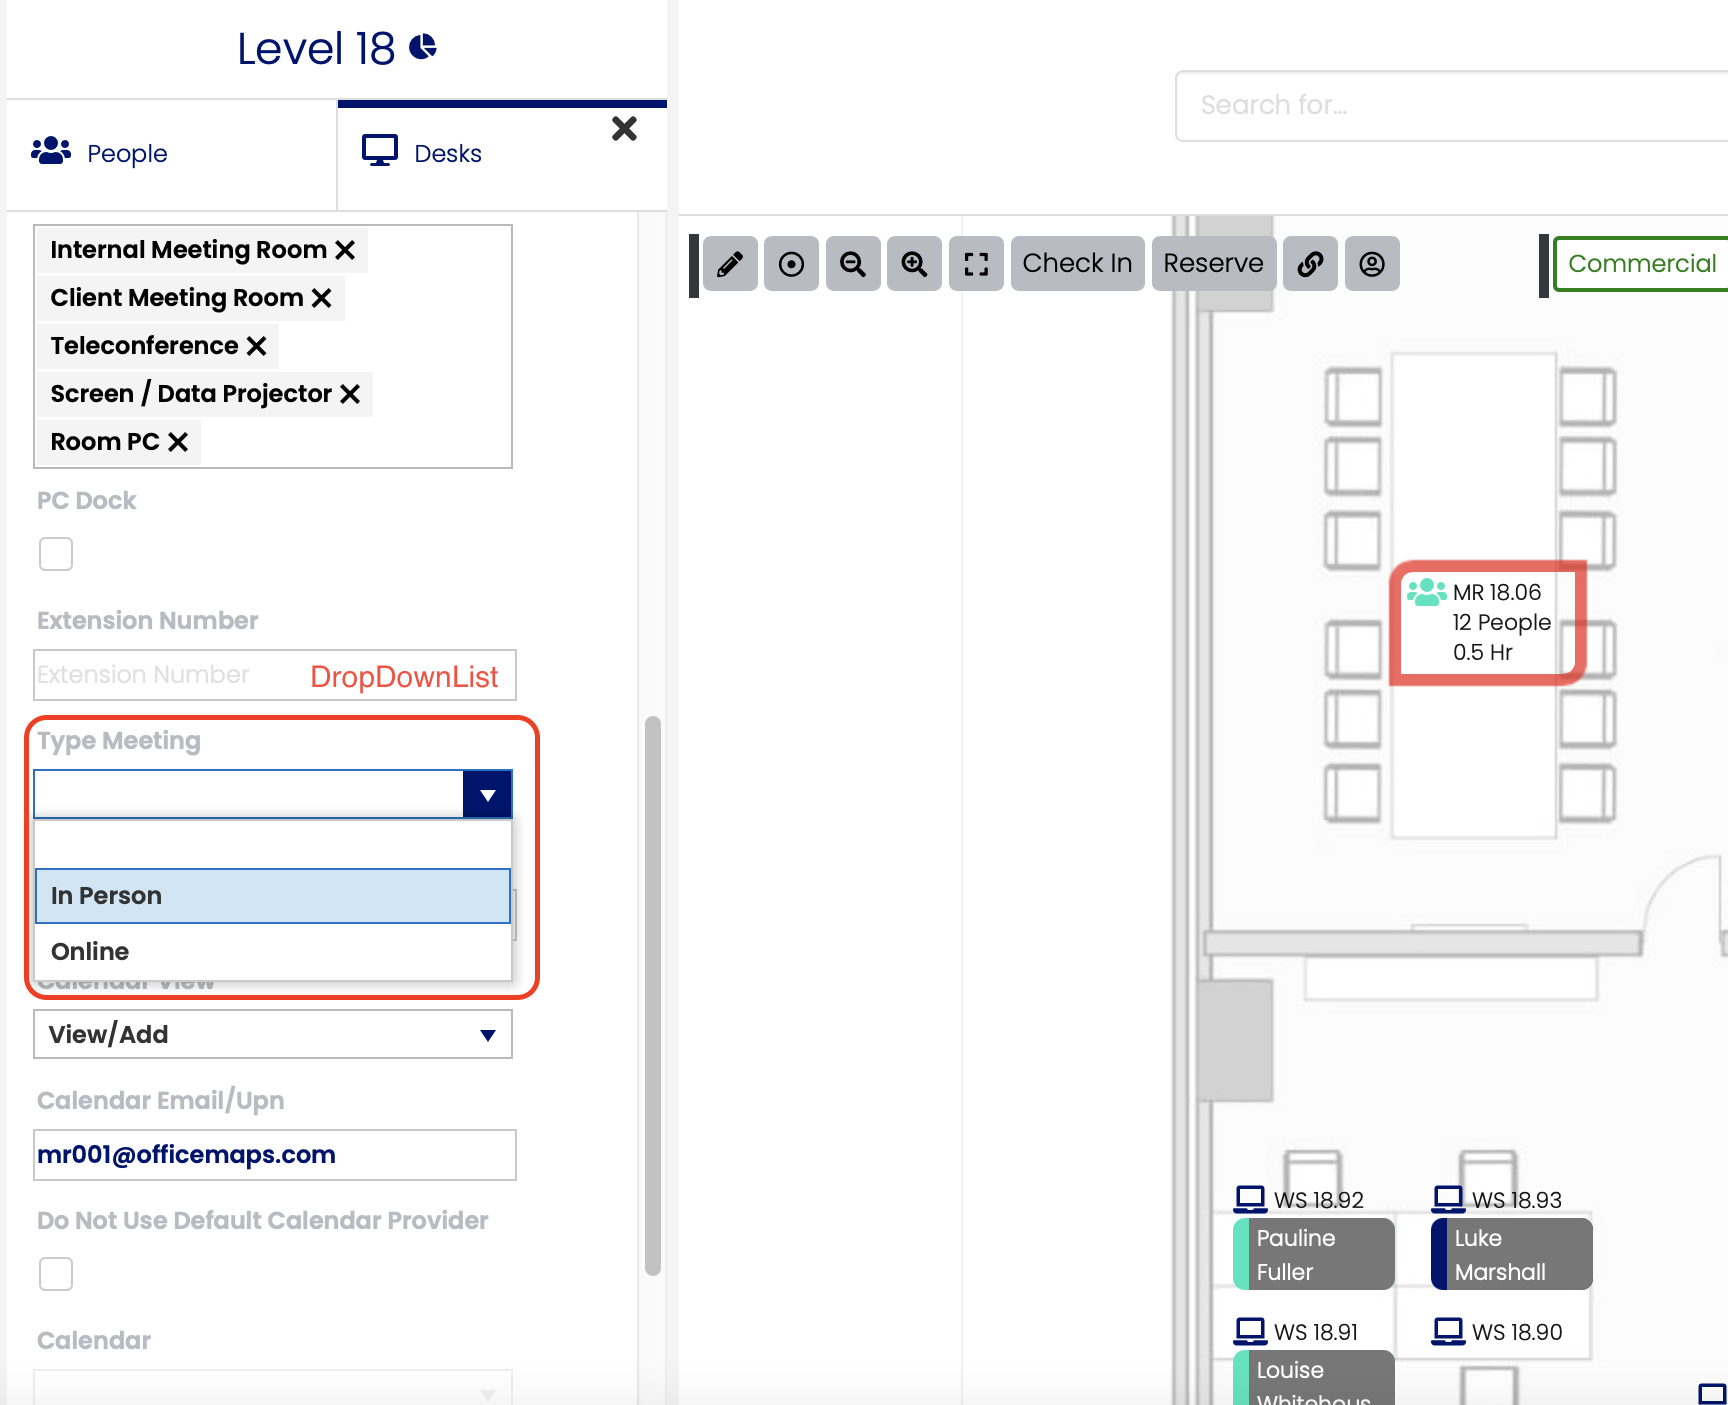
Task: Click the Check In button
Action: pos(1077,264)
